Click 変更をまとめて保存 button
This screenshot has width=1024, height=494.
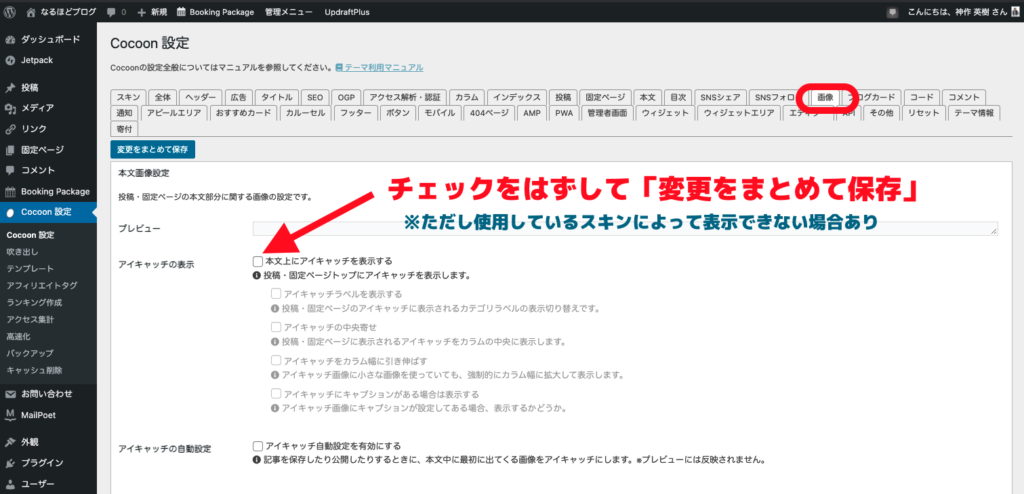click(x=153, y=150)
